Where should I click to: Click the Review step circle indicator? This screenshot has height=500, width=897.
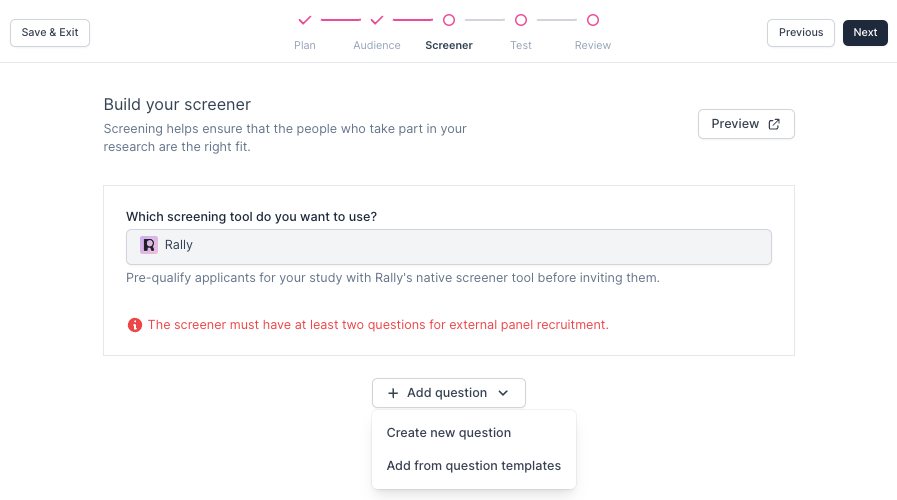[x=593, y=20]
